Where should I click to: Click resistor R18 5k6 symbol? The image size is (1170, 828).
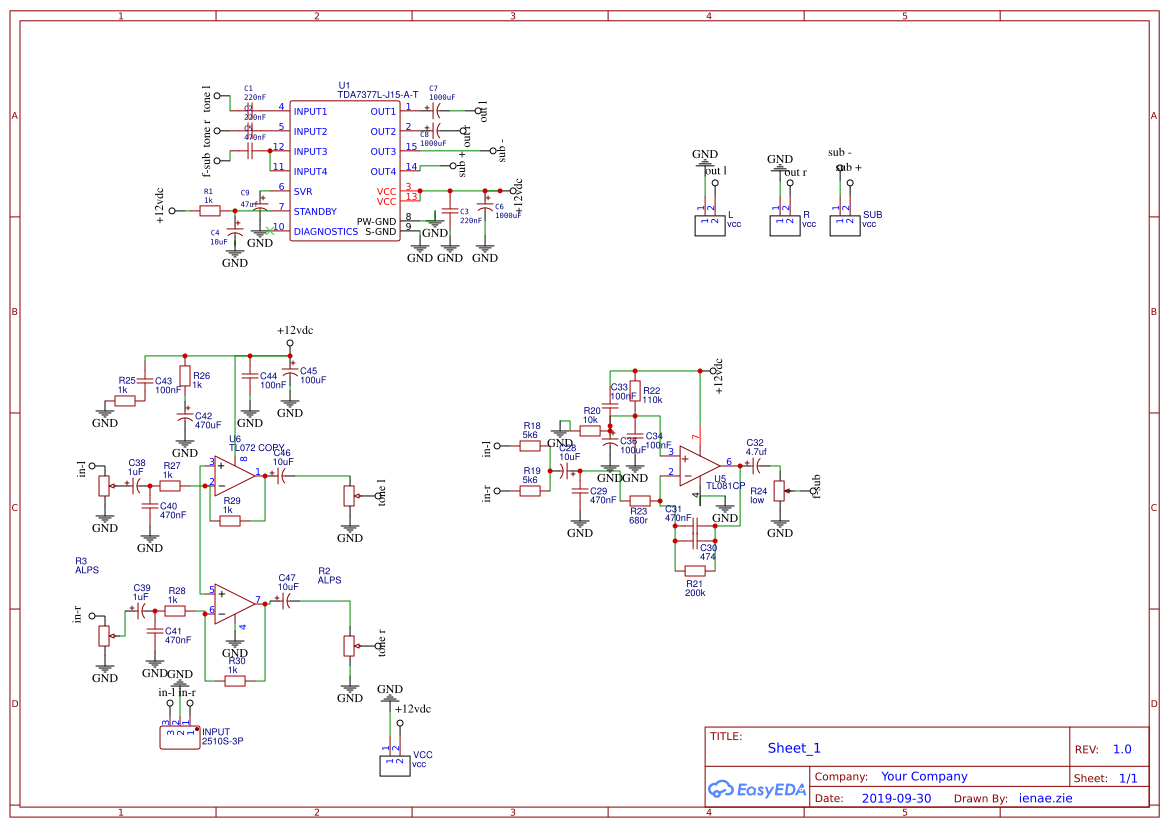coord(530,446)
